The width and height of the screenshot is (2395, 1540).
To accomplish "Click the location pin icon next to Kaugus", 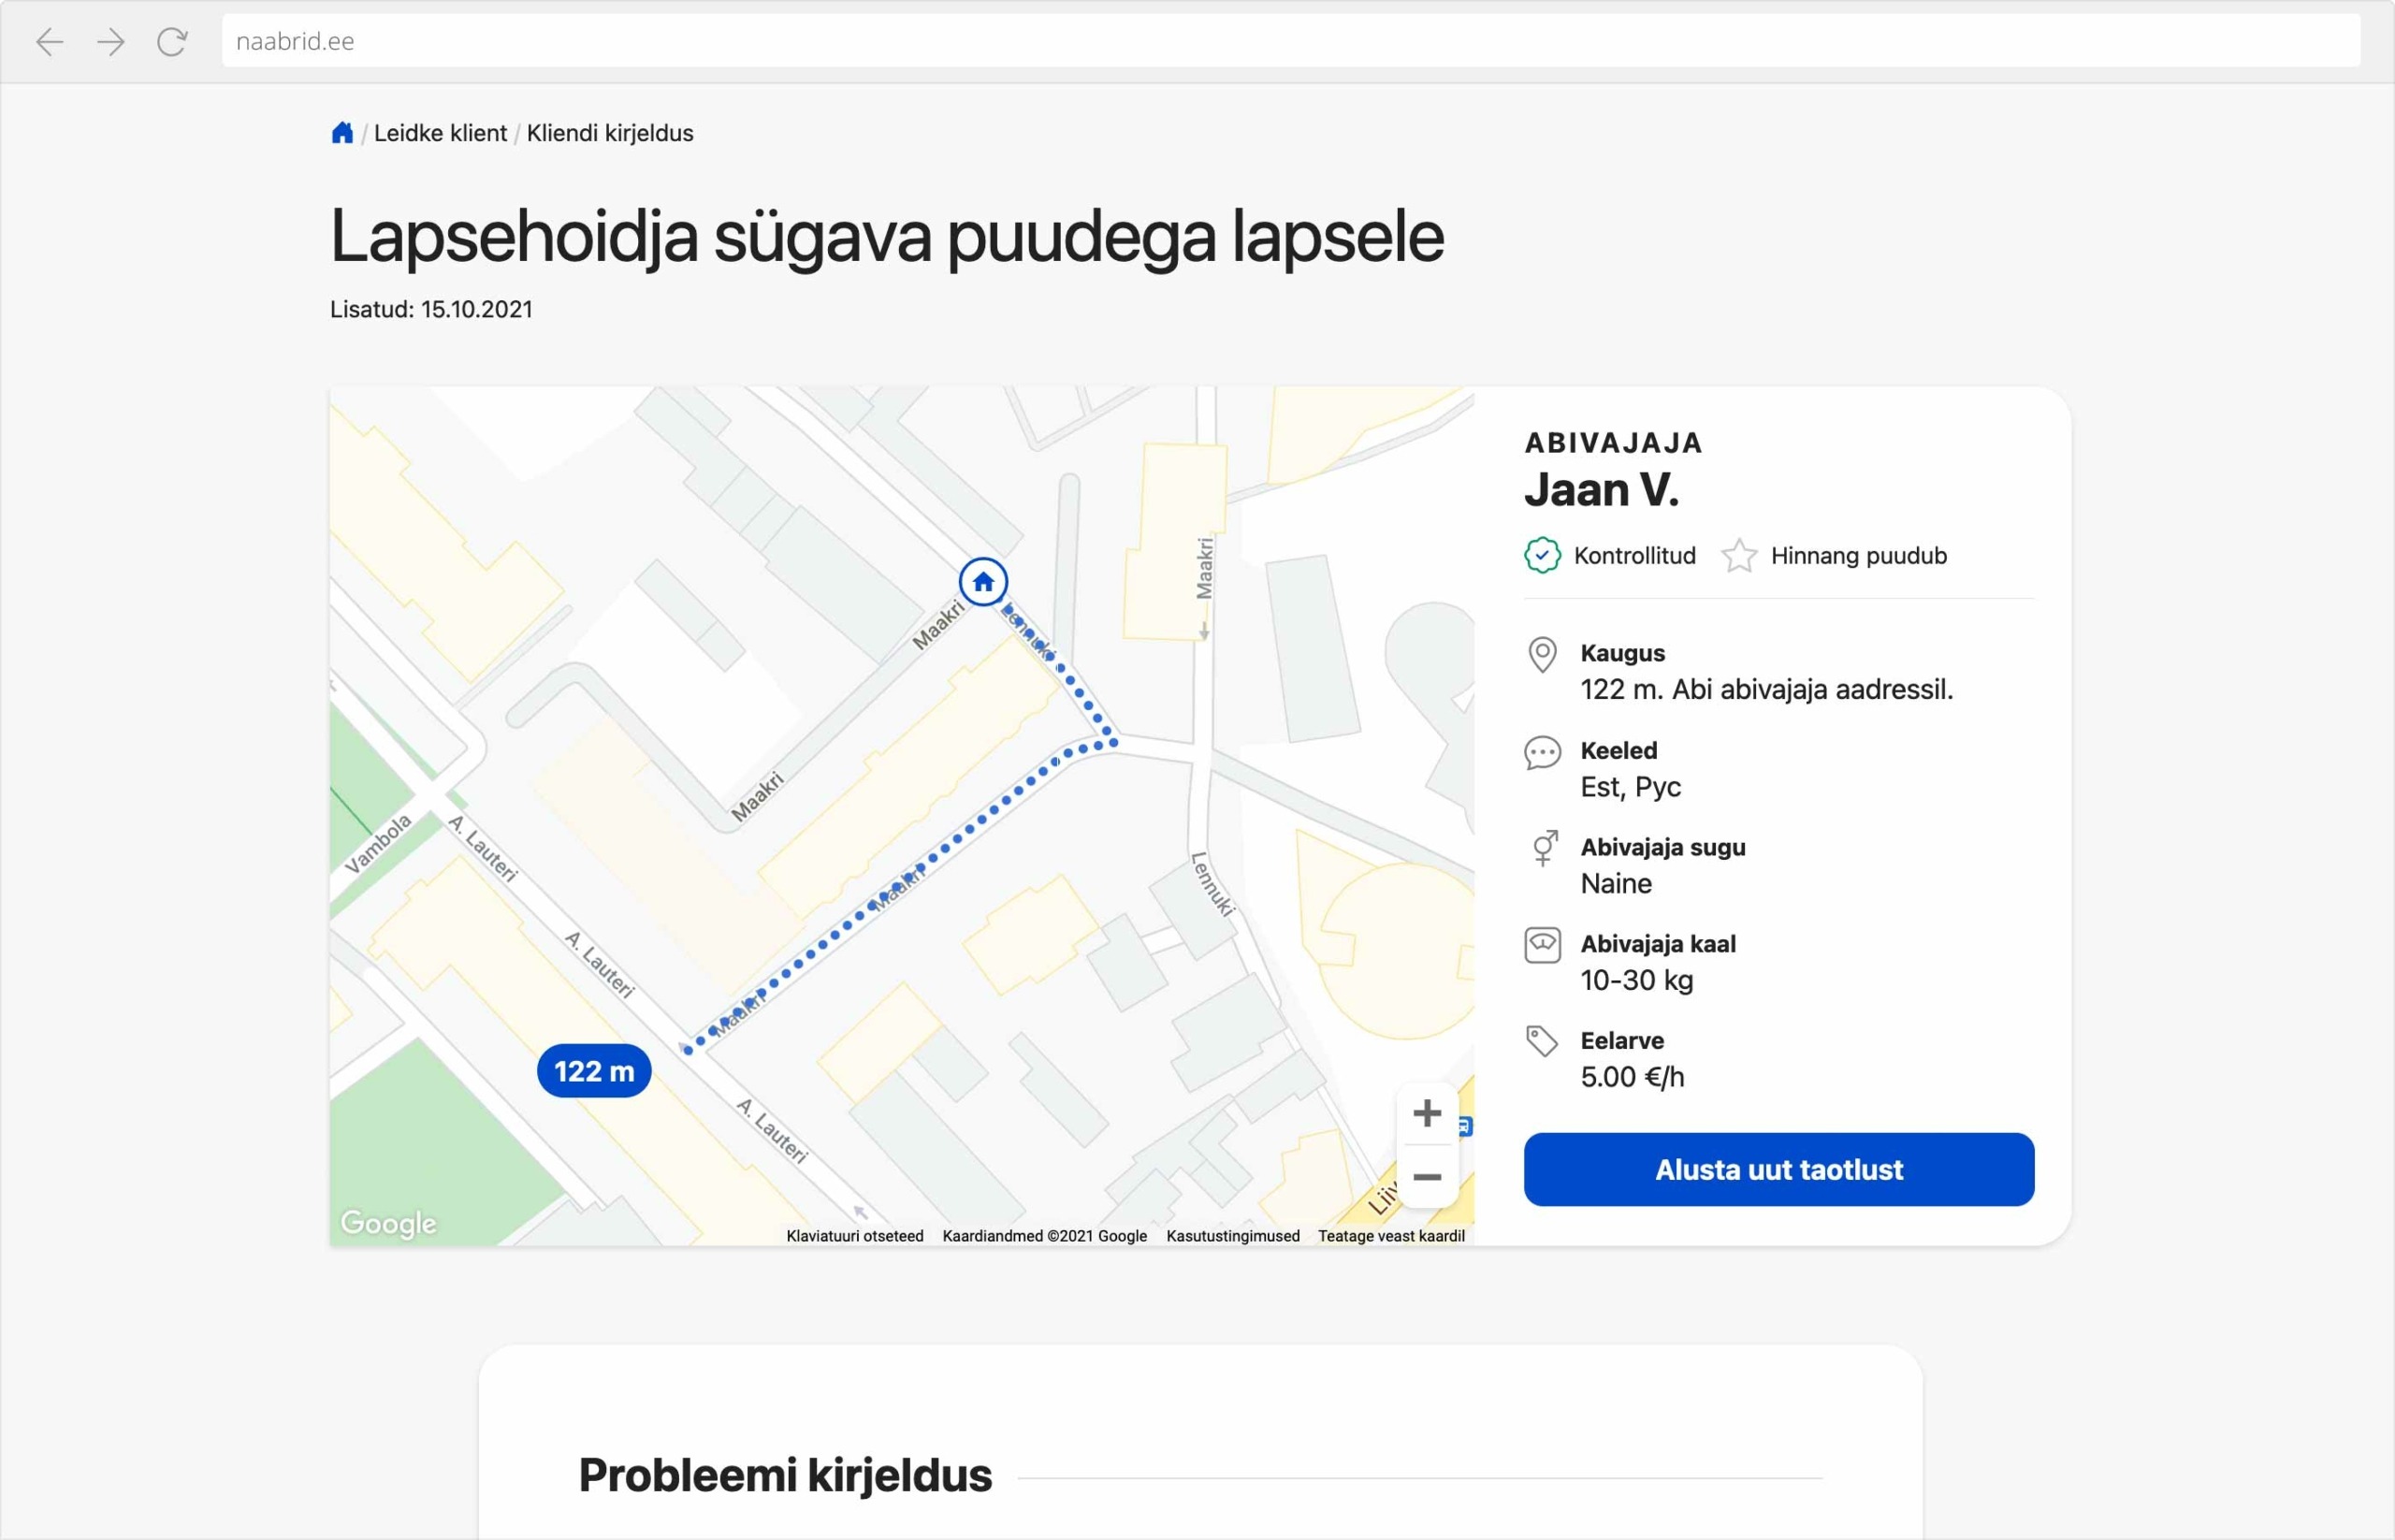I will (x=1543, y=655).
